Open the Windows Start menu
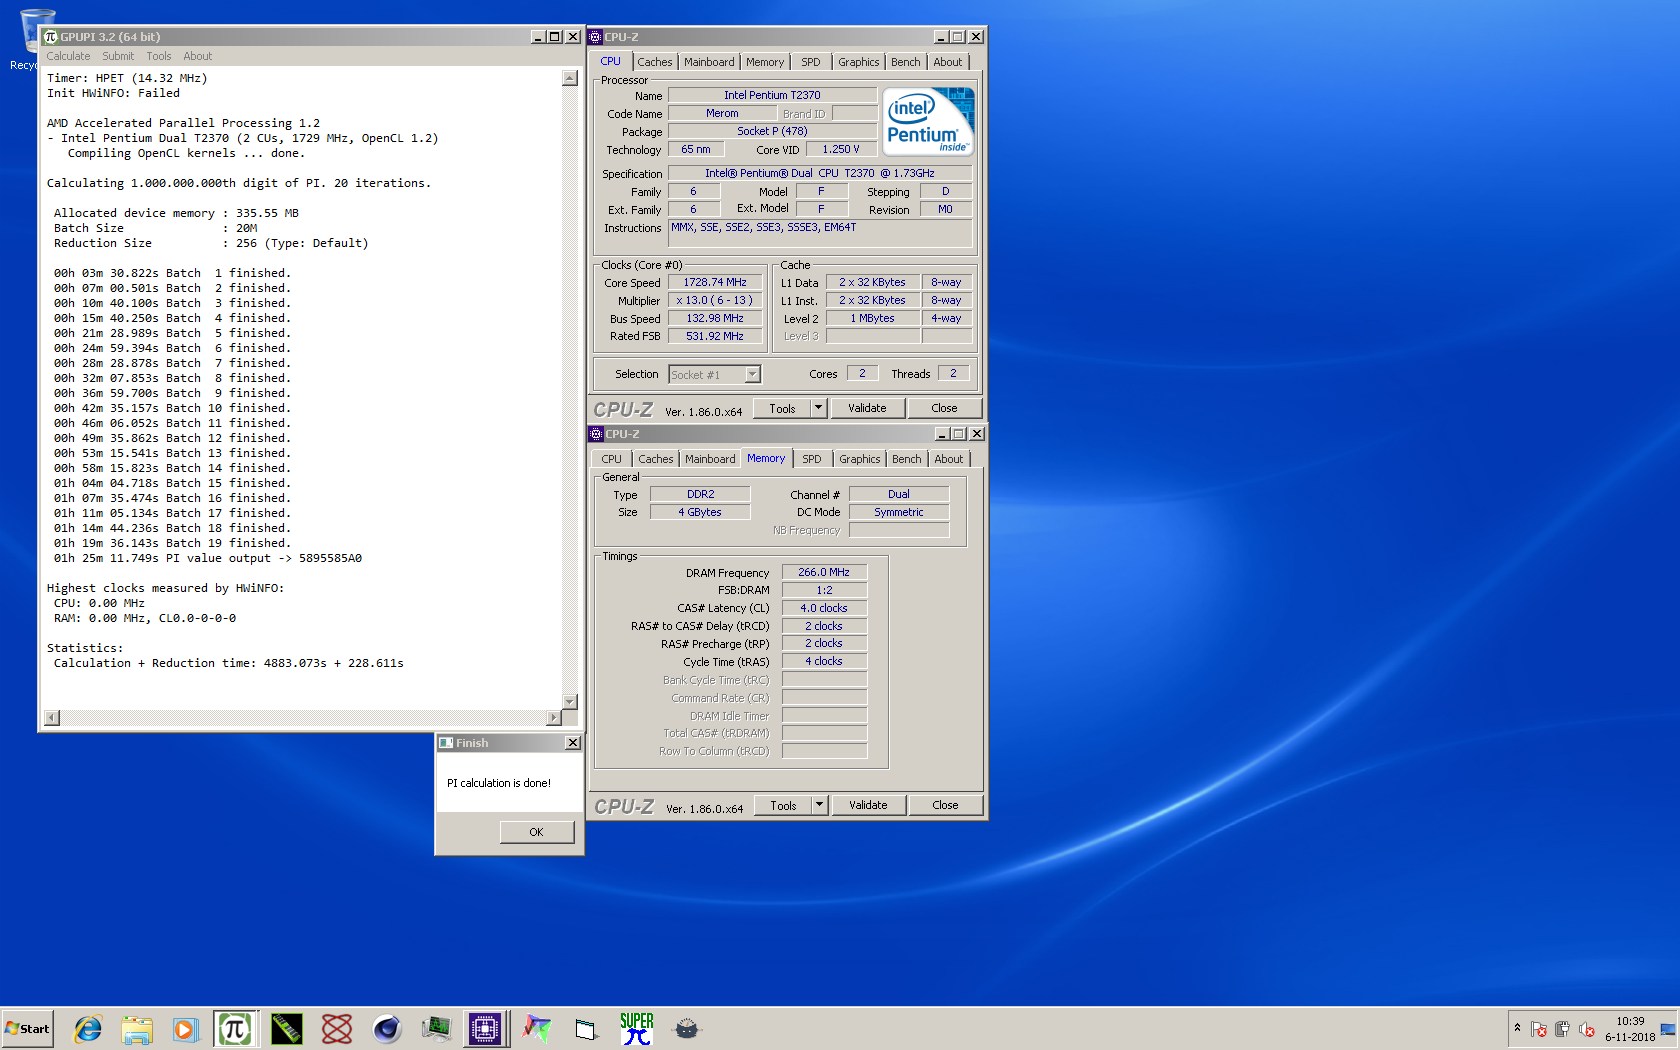This screenshot has width=1680, height=1050. [28, 1029]
